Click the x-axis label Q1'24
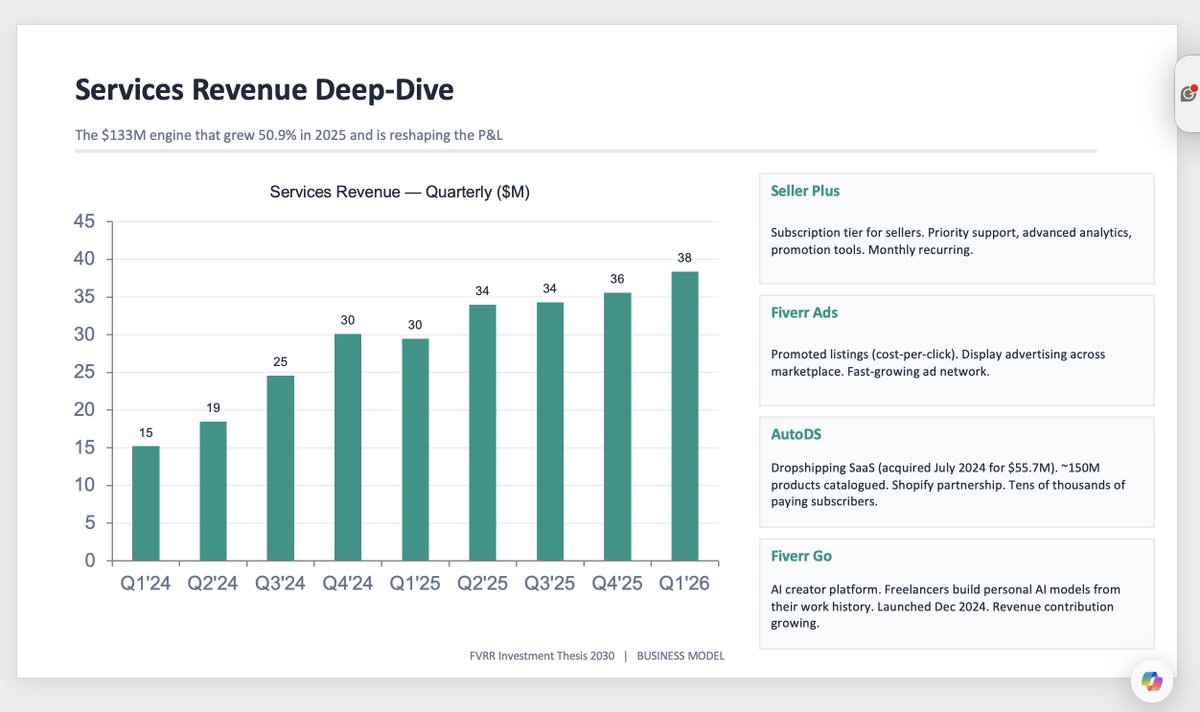This screenshot has width=1200, height=712. 146,584
